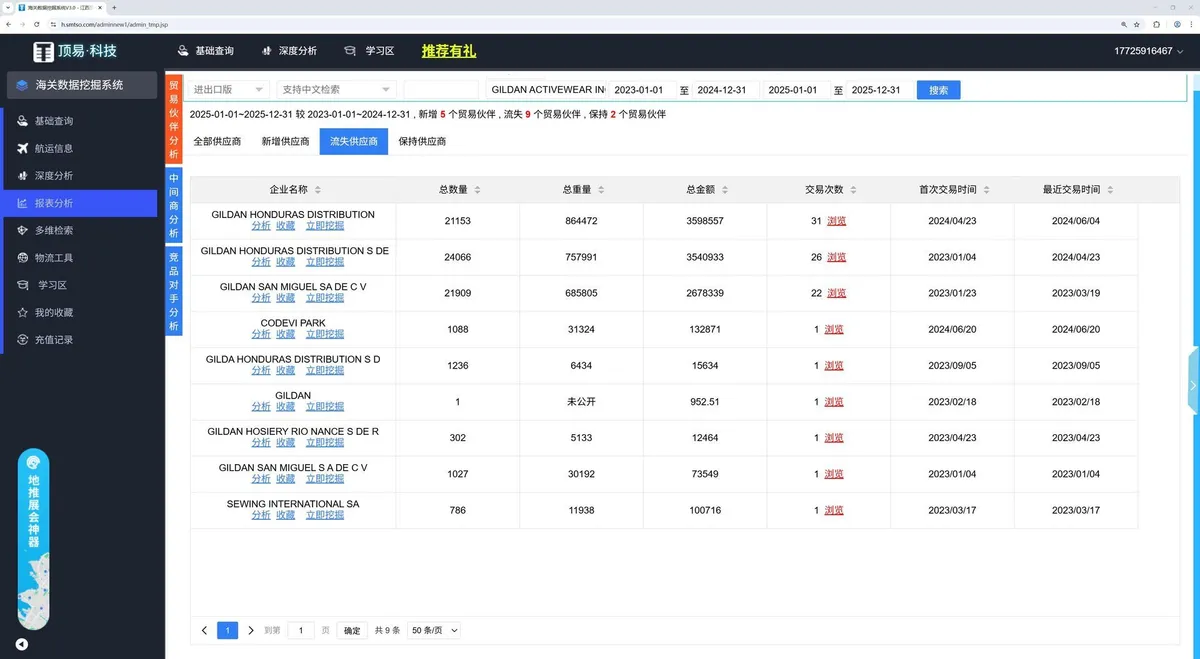Open the 50 条/页 page size dropdown

(435, 631)
